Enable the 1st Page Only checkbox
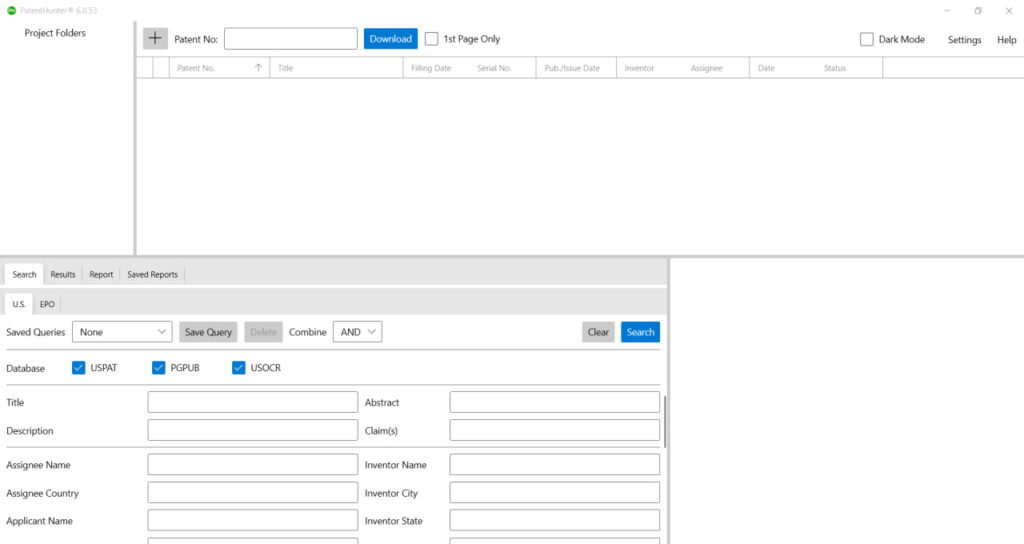This screenshot has width=1024, height=544. (431, 39)
